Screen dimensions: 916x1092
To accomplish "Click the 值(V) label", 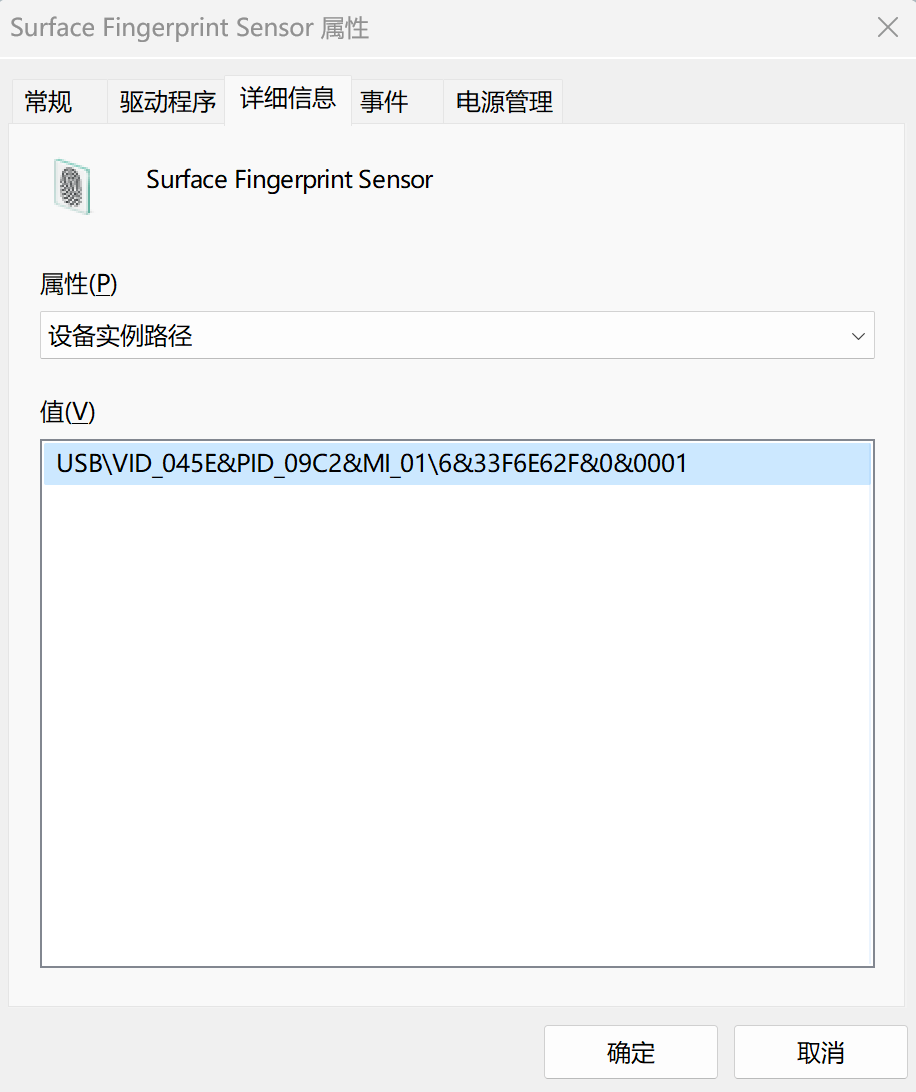I will (x=67, y=412).
